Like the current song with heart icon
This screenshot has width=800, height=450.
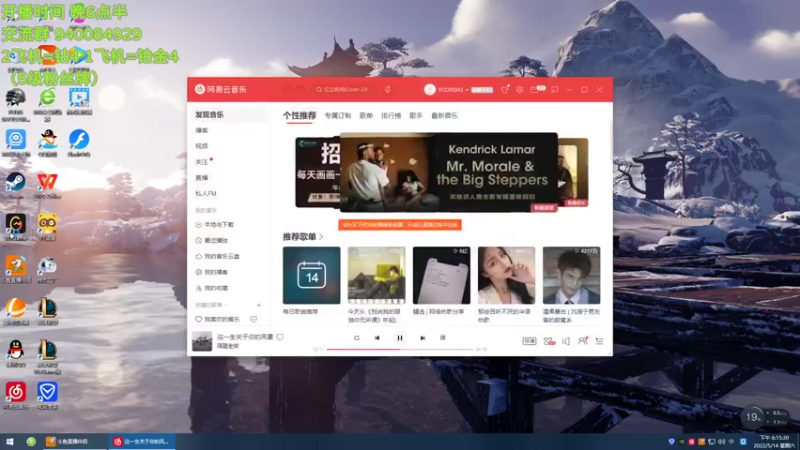[280, 337]
